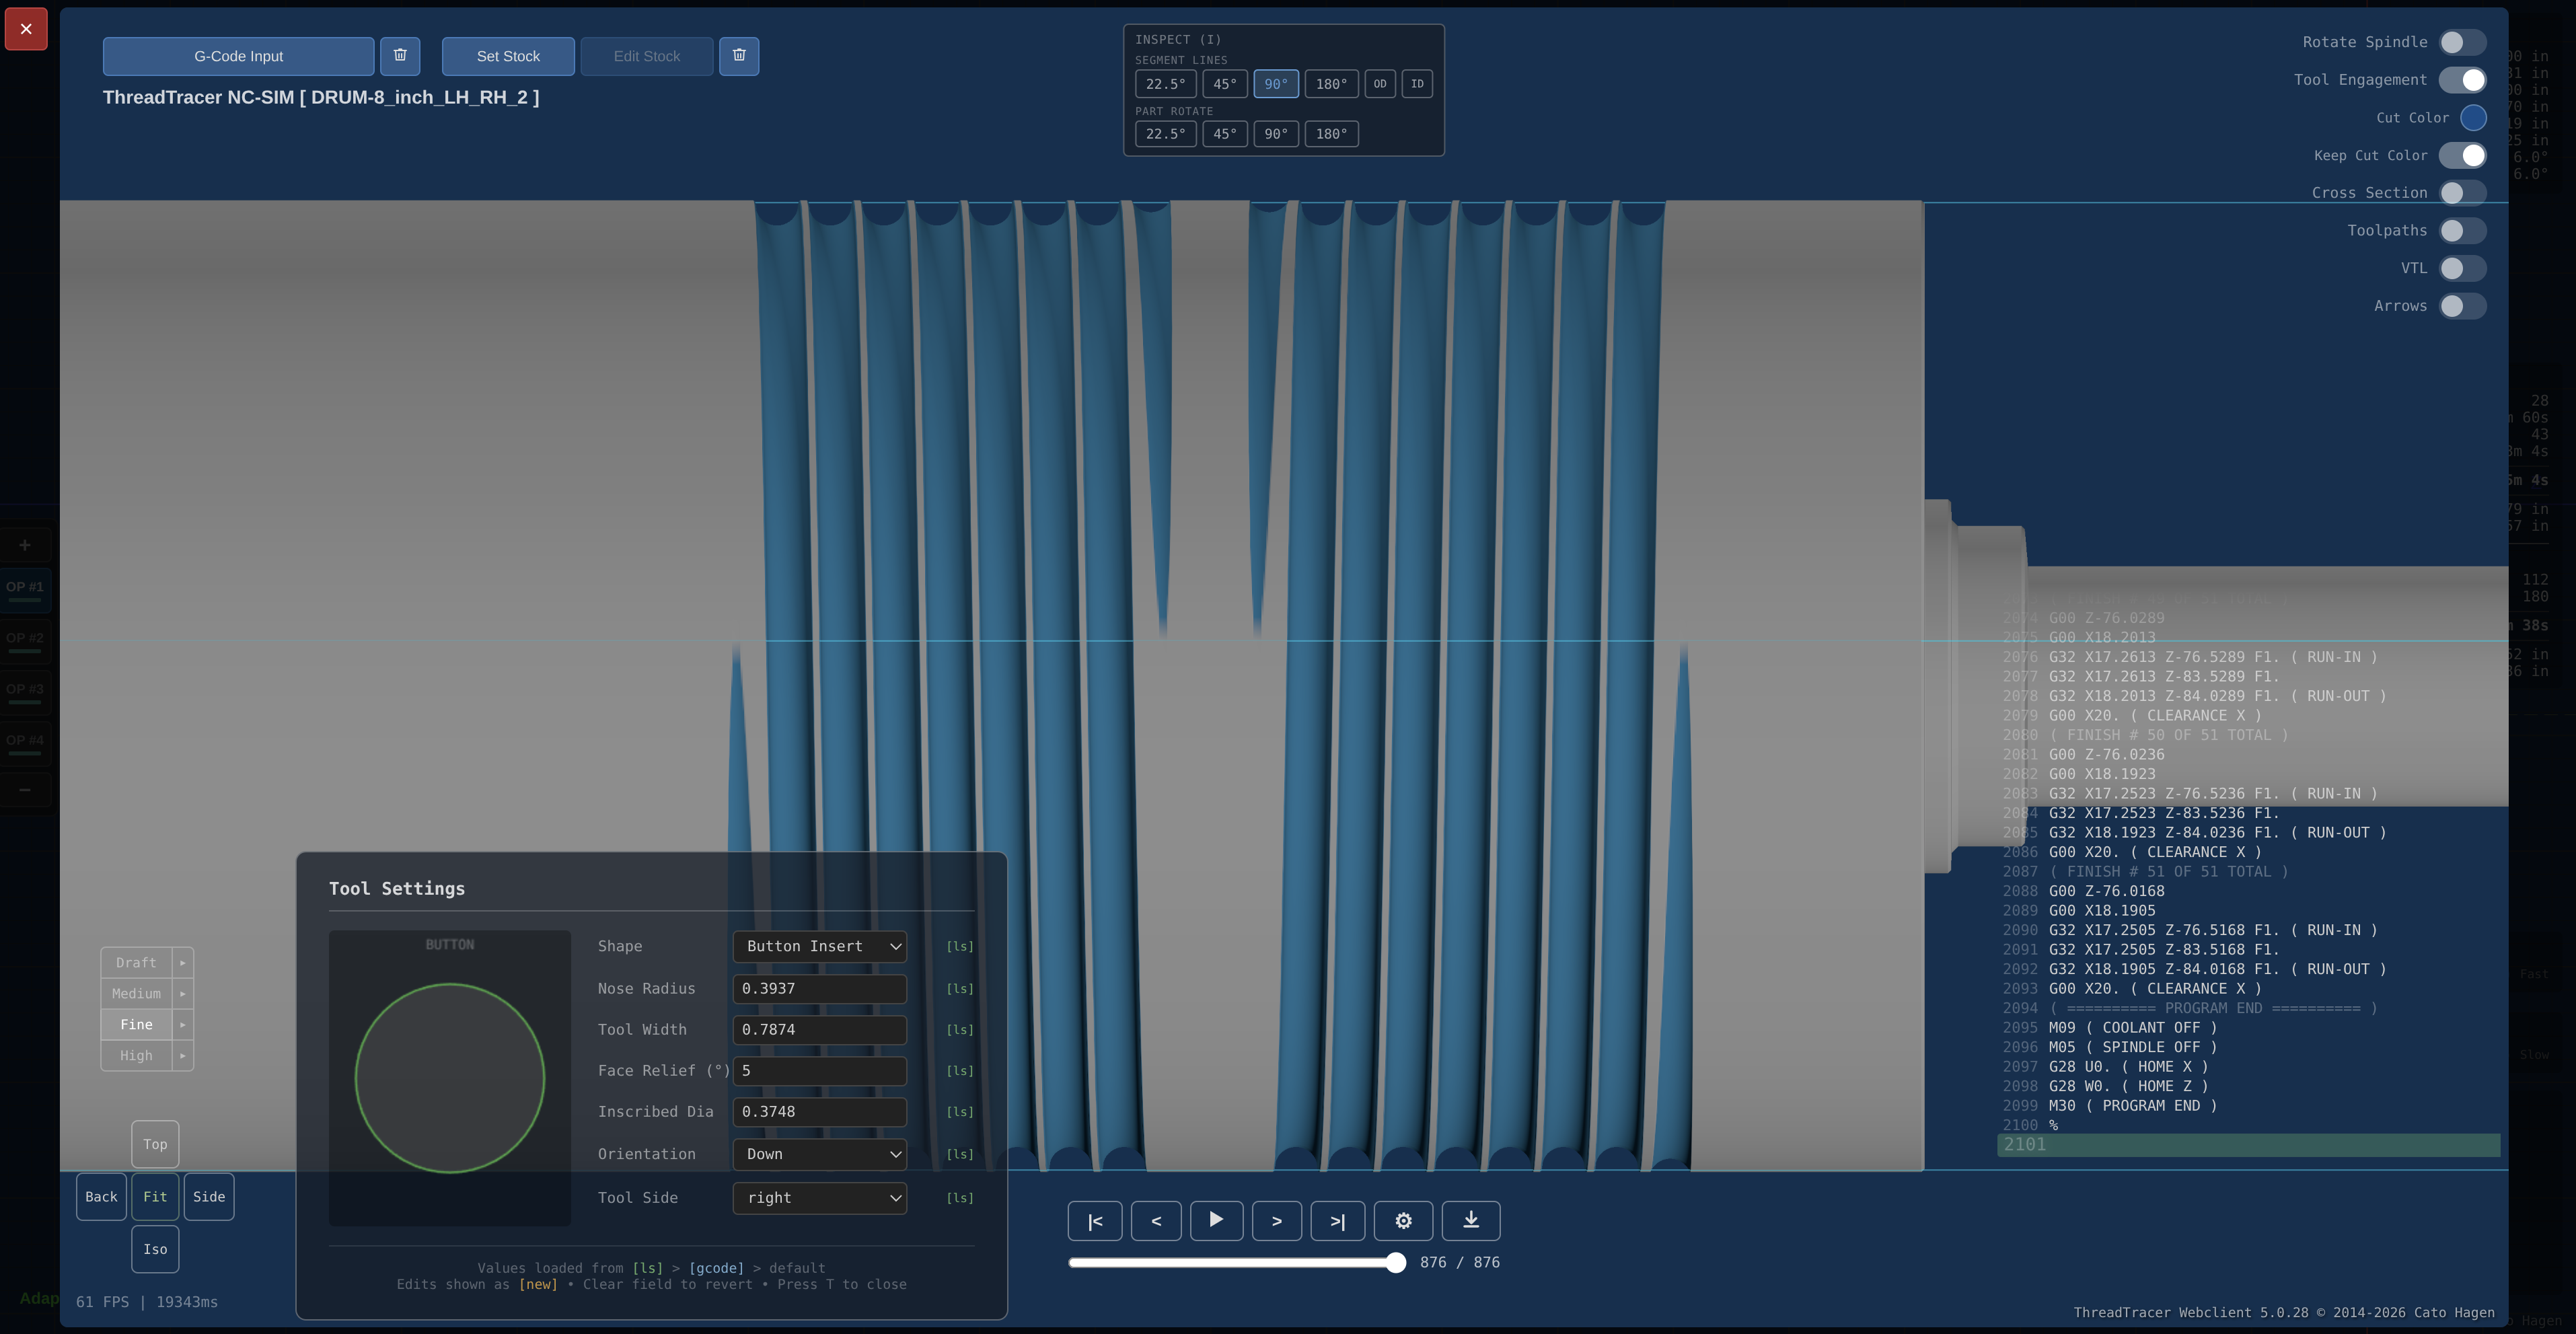Click the trash icon next to G-Code Input
The image size is (2576, 1334).
tap(400, 56)
